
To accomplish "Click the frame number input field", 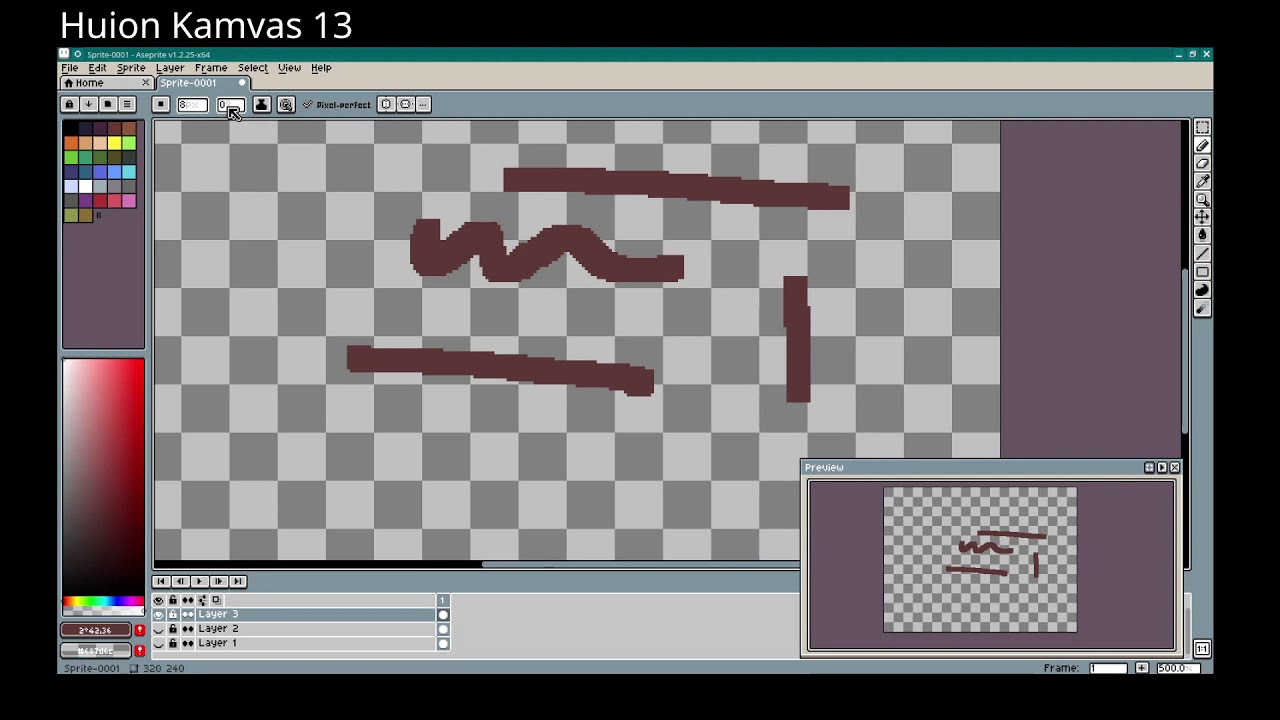I will (x=1108, y=668).
